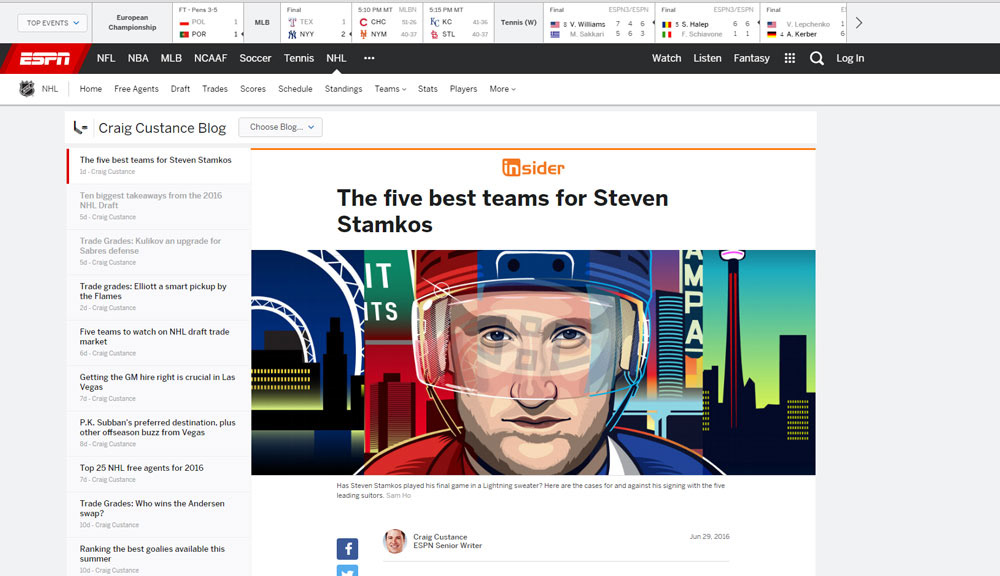Viewport: 1000px width, 576px height.
Task: Open 'Top 25 NHL free agents for 2016'
Action: coord(159,474)
